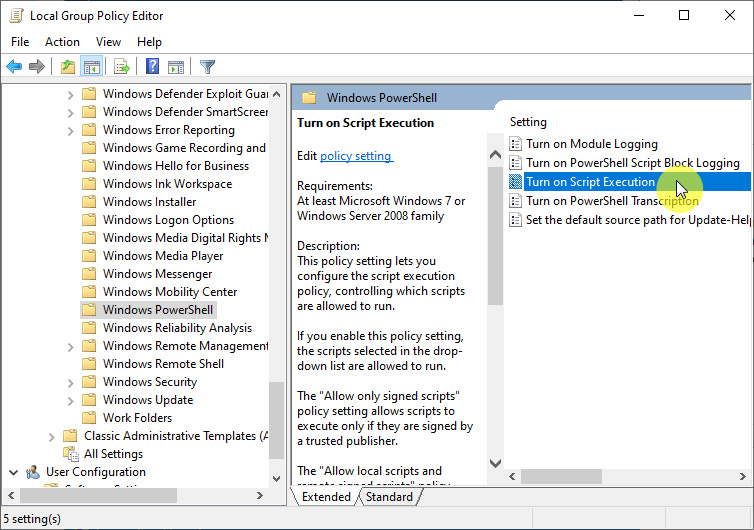The image size is (754, 530).
Task: Open Help using the blue question mark icon
Action: (152, 67)
